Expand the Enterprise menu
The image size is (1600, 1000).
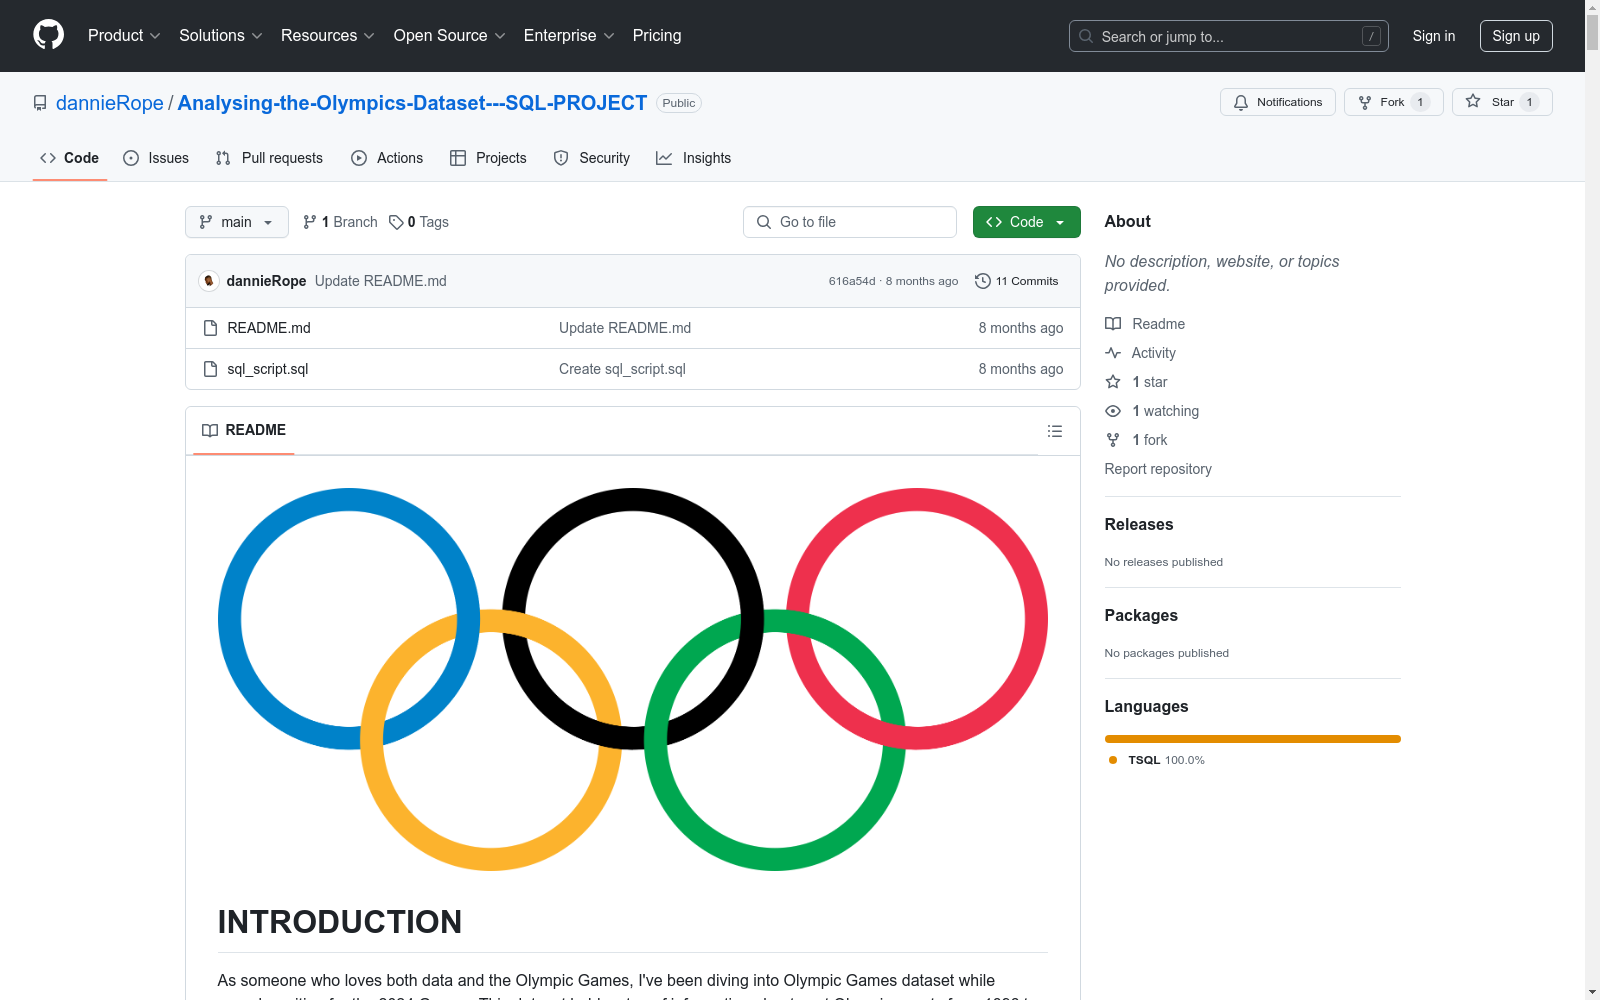click(569, 35)
